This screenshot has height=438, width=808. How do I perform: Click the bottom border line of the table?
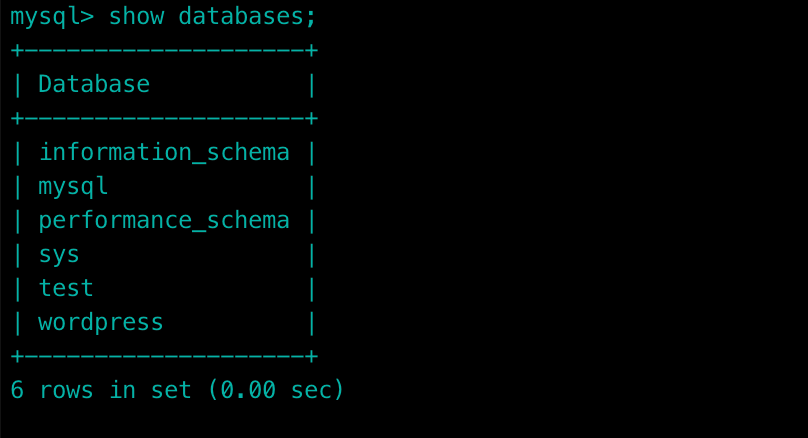click(164, 357)
